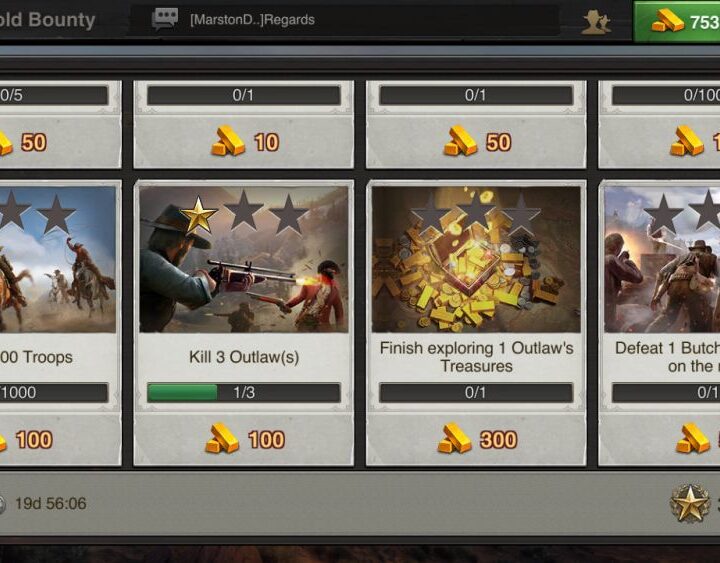Click the 19d 56:06 countdown timer
Image resolution: width=720 pixels, height=563 pixels.
point(51,503)
